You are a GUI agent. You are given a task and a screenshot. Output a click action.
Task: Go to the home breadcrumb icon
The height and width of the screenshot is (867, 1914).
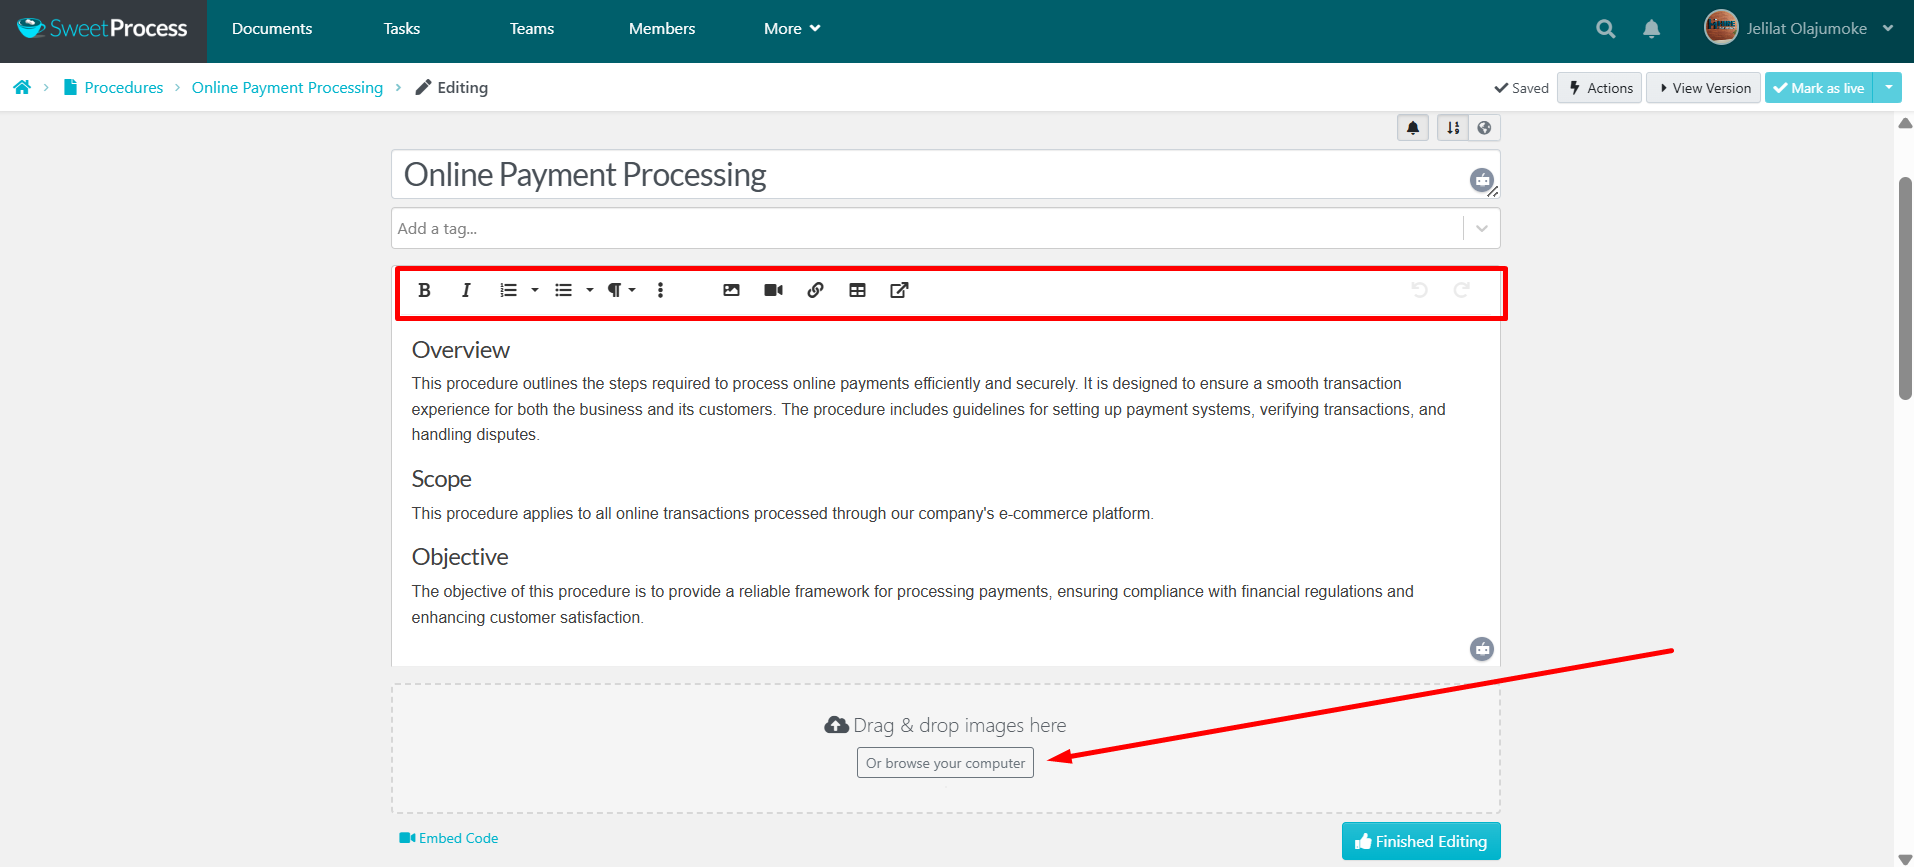click(x=22, y=87)
